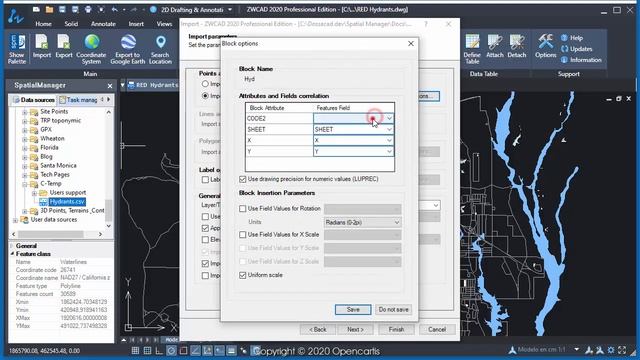The image size is (640, 360).
Task: Open the Coordinate System tool
Action: click(x=91, y=49)
